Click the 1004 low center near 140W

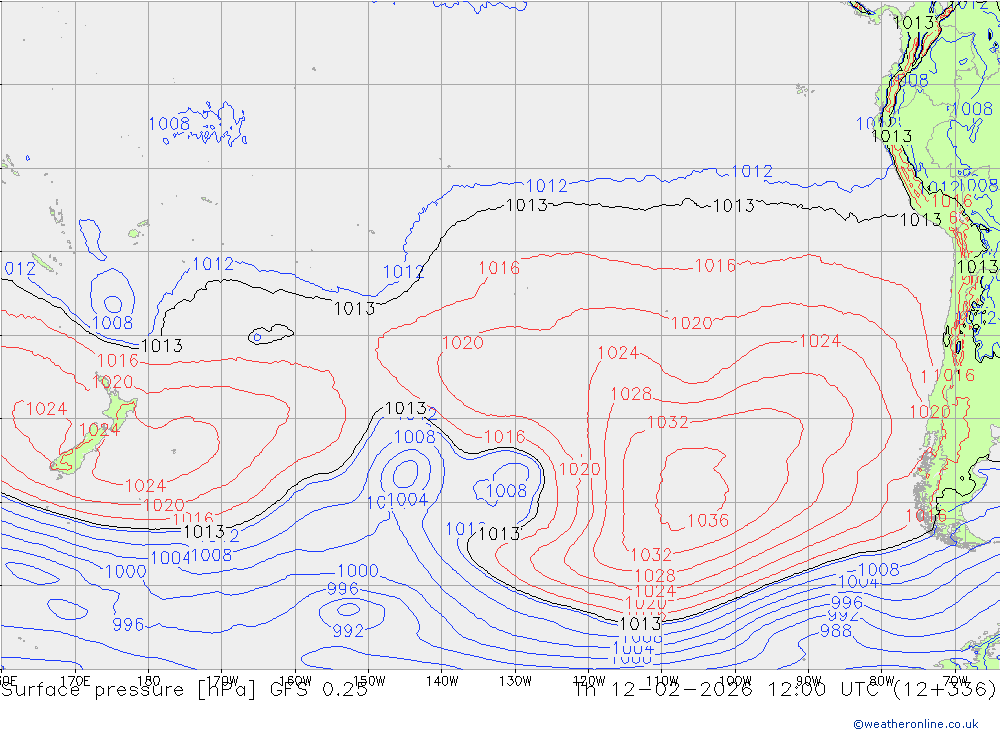[x=408, y=499]
